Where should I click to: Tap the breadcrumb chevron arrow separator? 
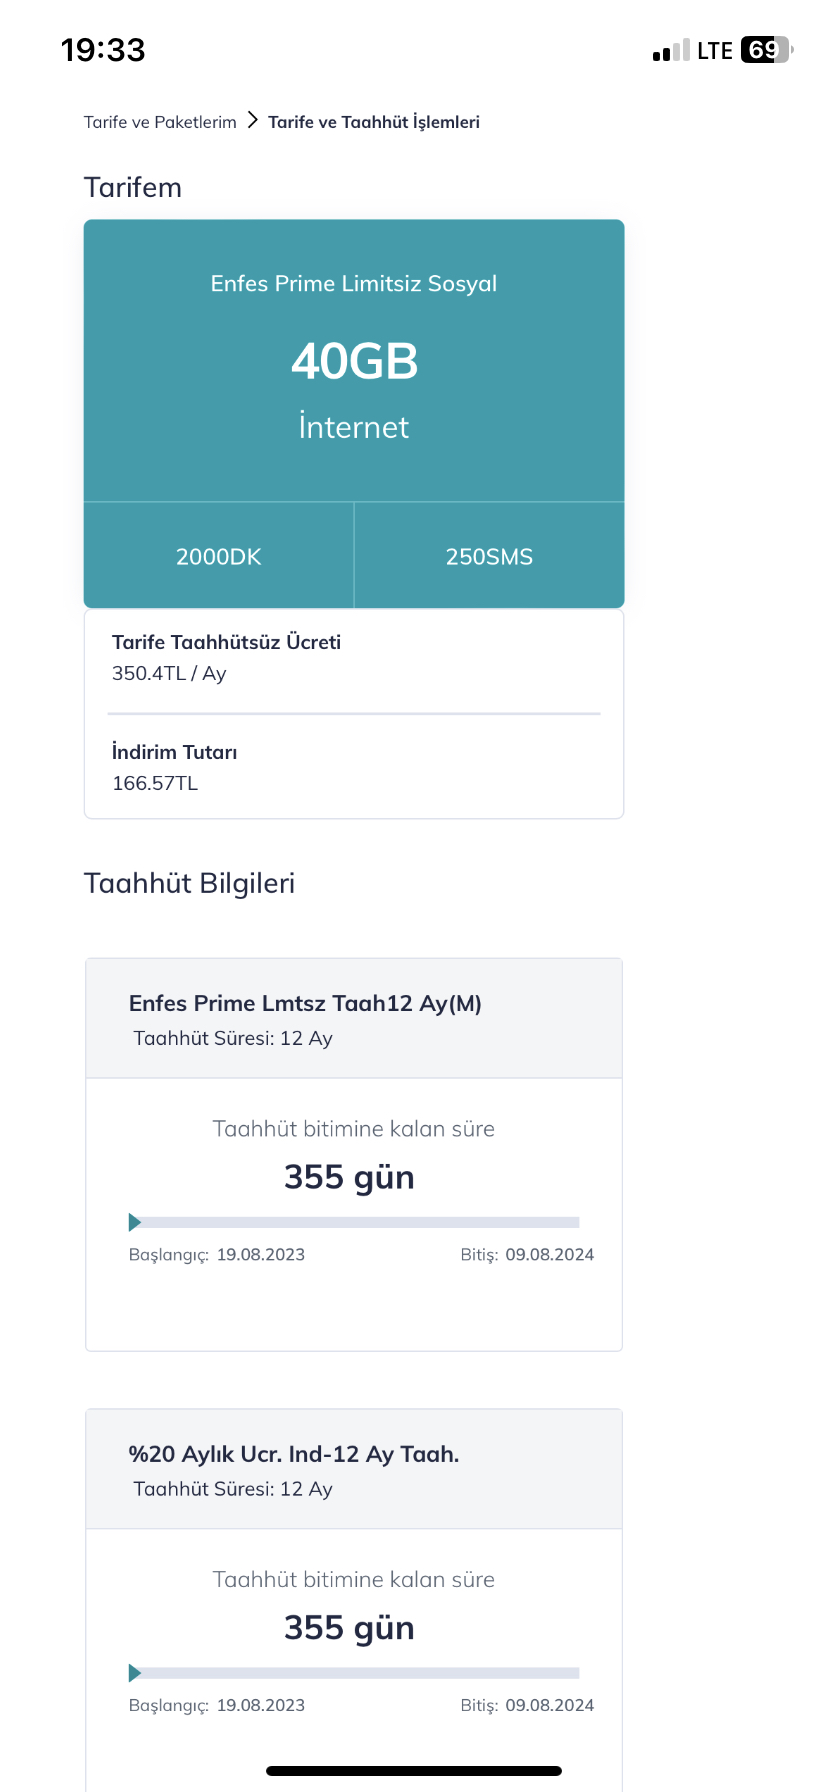pos(252,121)
